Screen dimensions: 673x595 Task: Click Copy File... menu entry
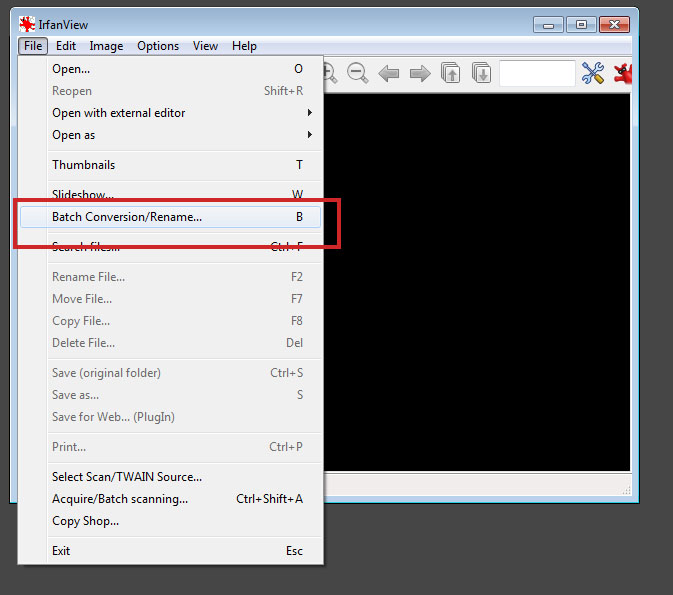point(170,321)
